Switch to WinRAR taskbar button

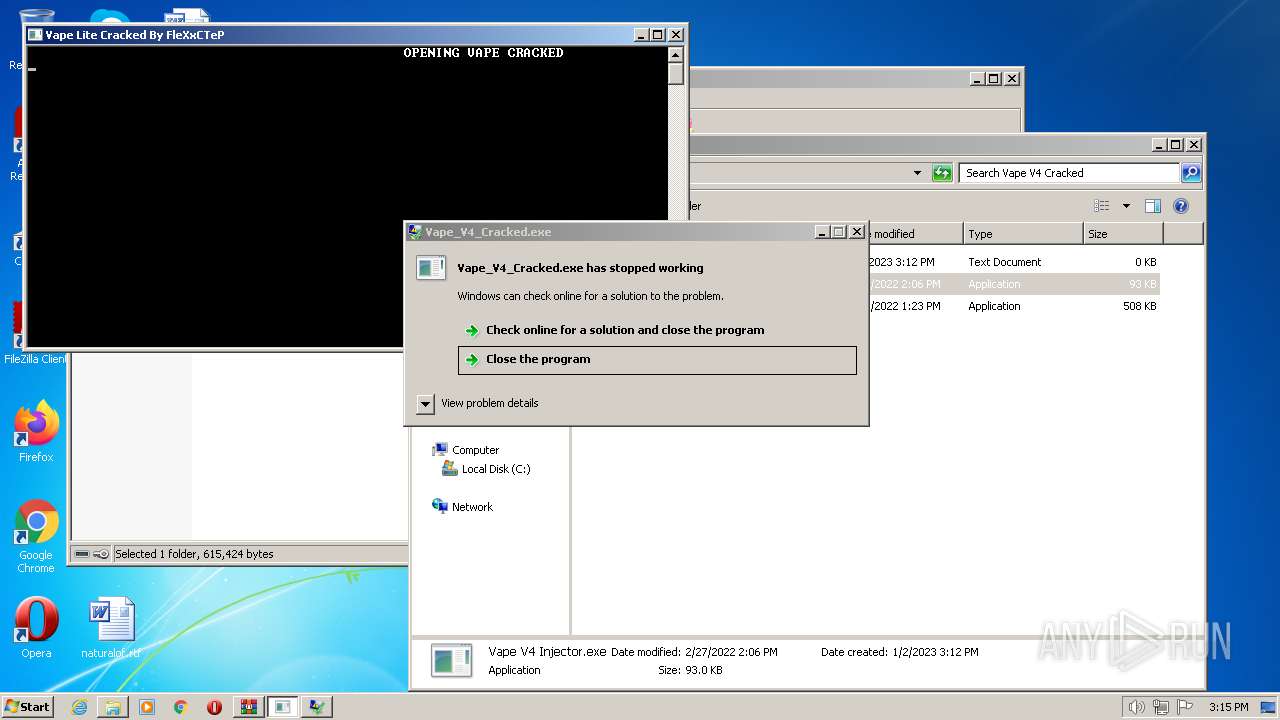tap(249, 707)
